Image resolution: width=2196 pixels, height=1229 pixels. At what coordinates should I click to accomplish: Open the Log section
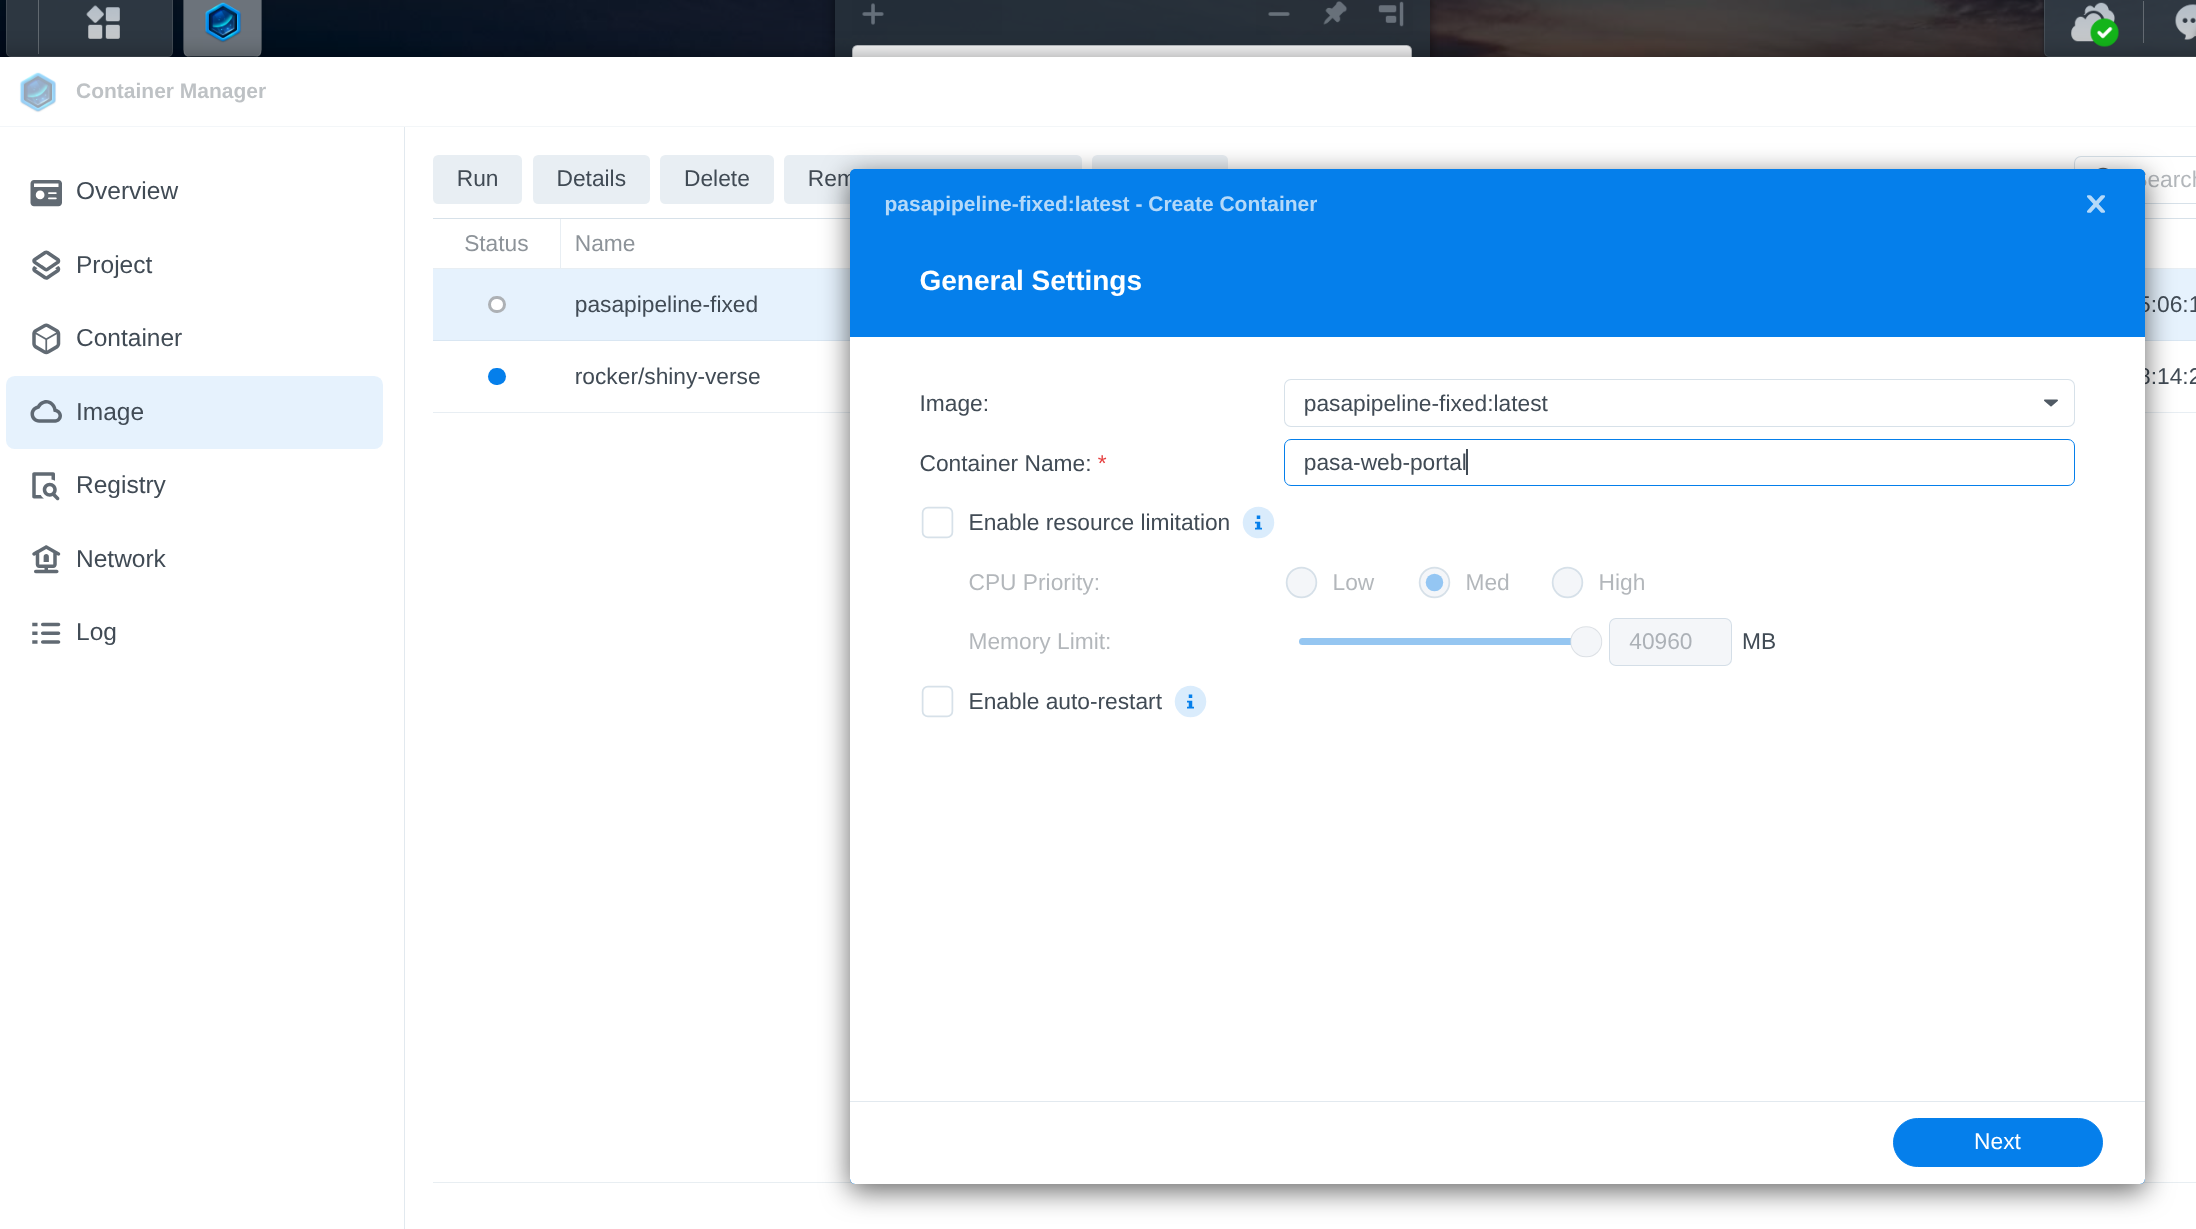click(96, 632)
